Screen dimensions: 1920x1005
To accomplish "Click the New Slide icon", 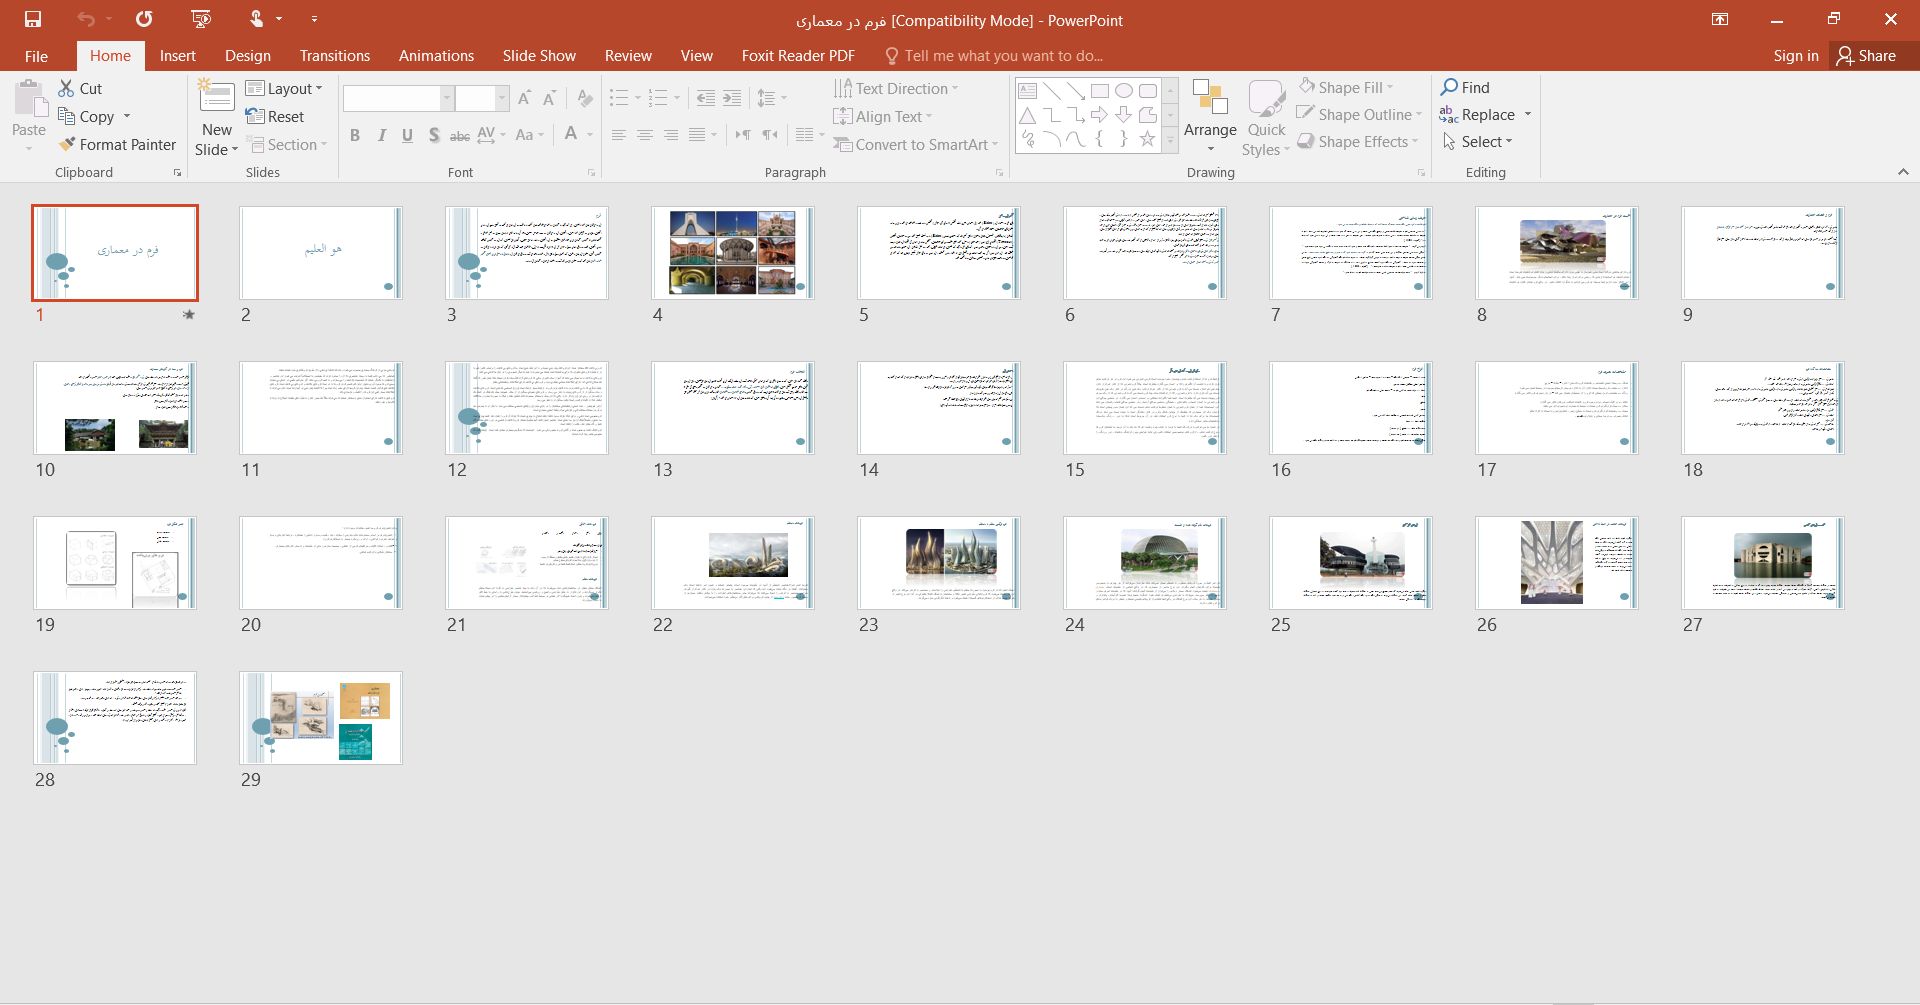I will coord(217,98).
